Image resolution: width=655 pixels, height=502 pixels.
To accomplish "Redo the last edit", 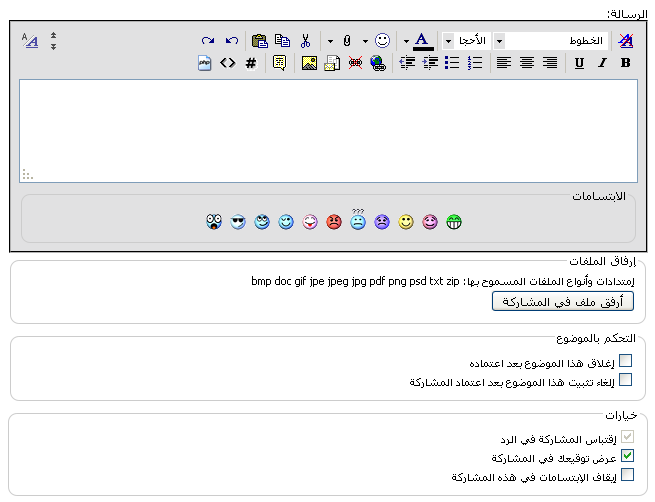I will (x=208, y=41).
